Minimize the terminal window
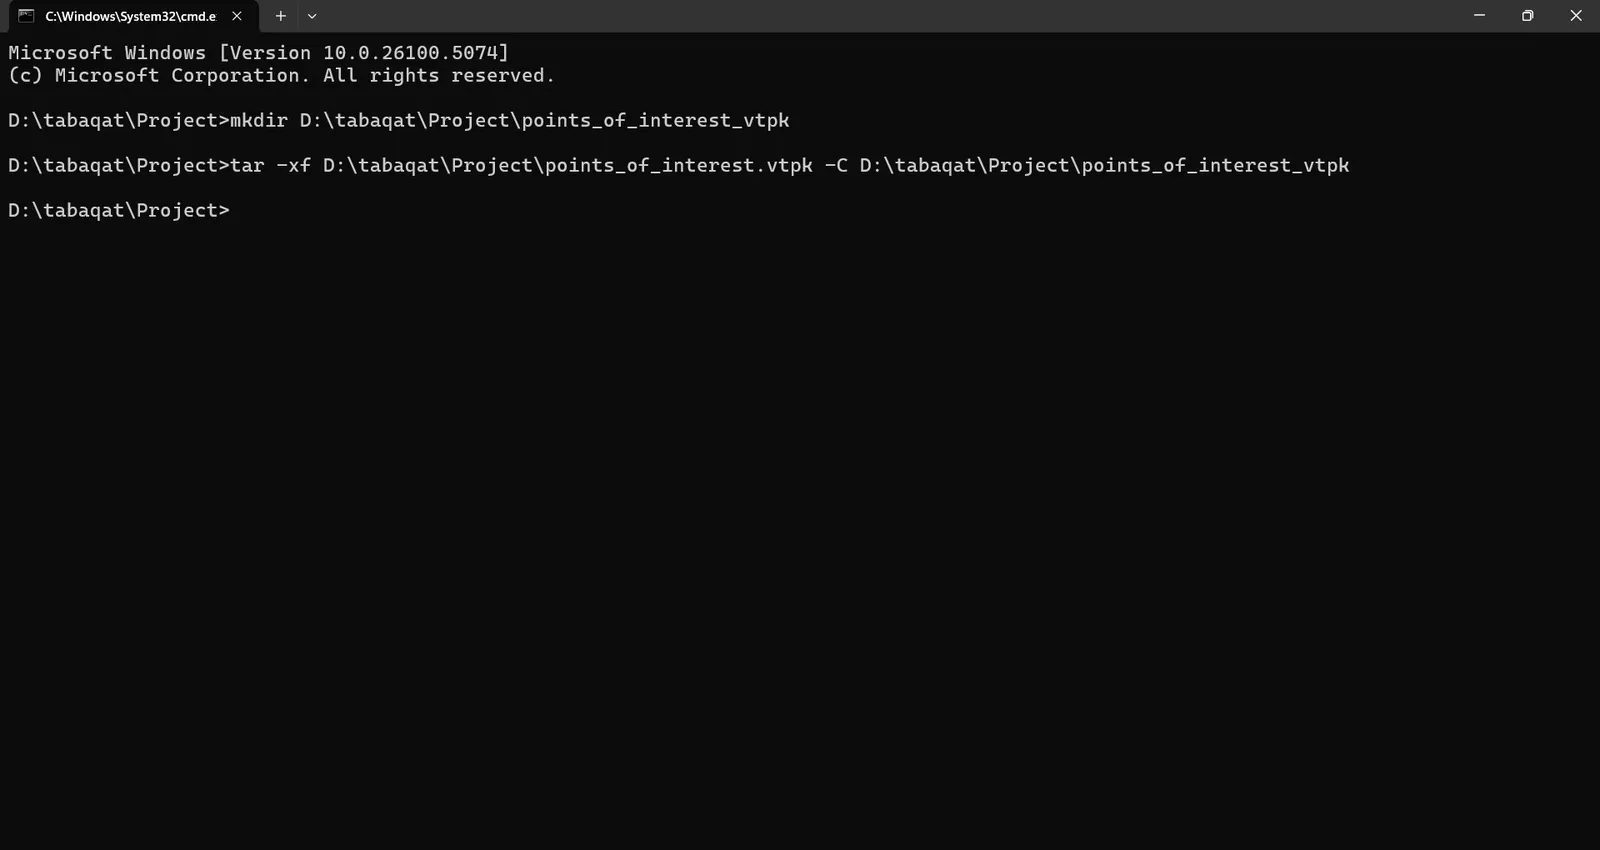The height and width of the screenshot is (850, 1600). point(1477,15)
